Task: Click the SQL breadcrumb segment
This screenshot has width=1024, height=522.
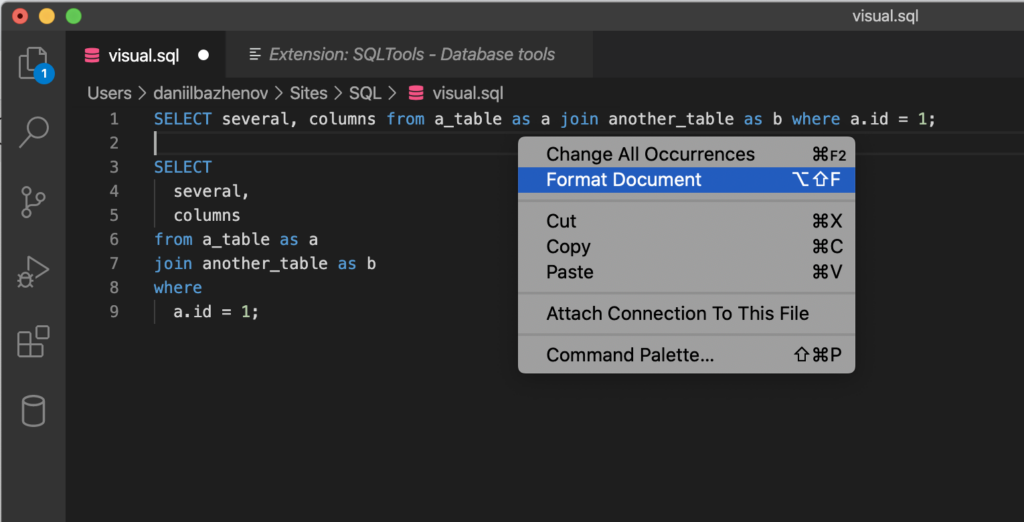Action: pyautogui.click(x=365, y=93)
